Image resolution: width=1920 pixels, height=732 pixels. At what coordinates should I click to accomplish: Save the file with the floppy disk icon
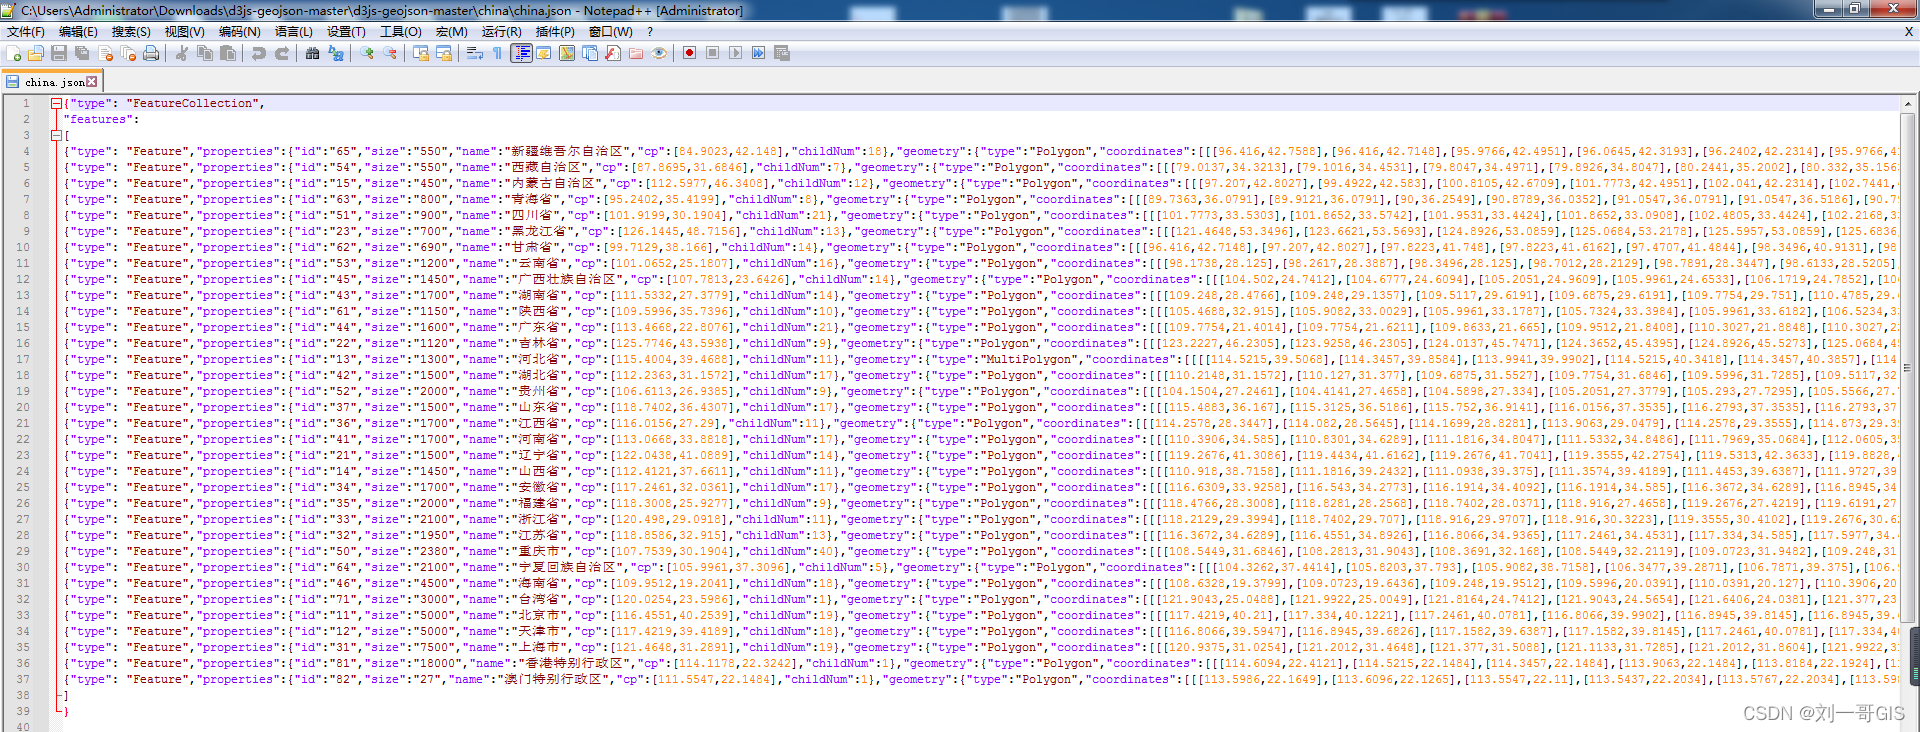[59, 53]
